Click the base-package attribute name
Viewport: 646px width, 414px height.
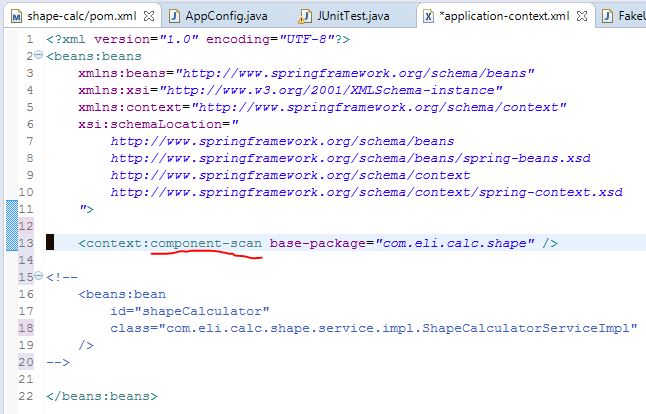tap(318, 243)
